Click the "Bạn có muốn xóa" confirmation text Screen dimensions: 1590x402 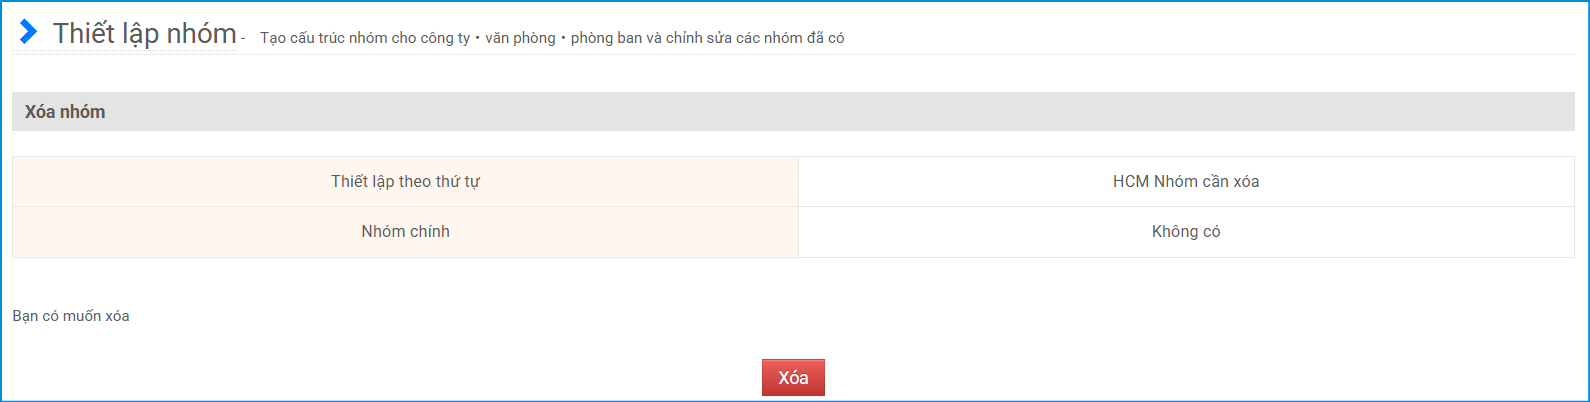point(71,316)
